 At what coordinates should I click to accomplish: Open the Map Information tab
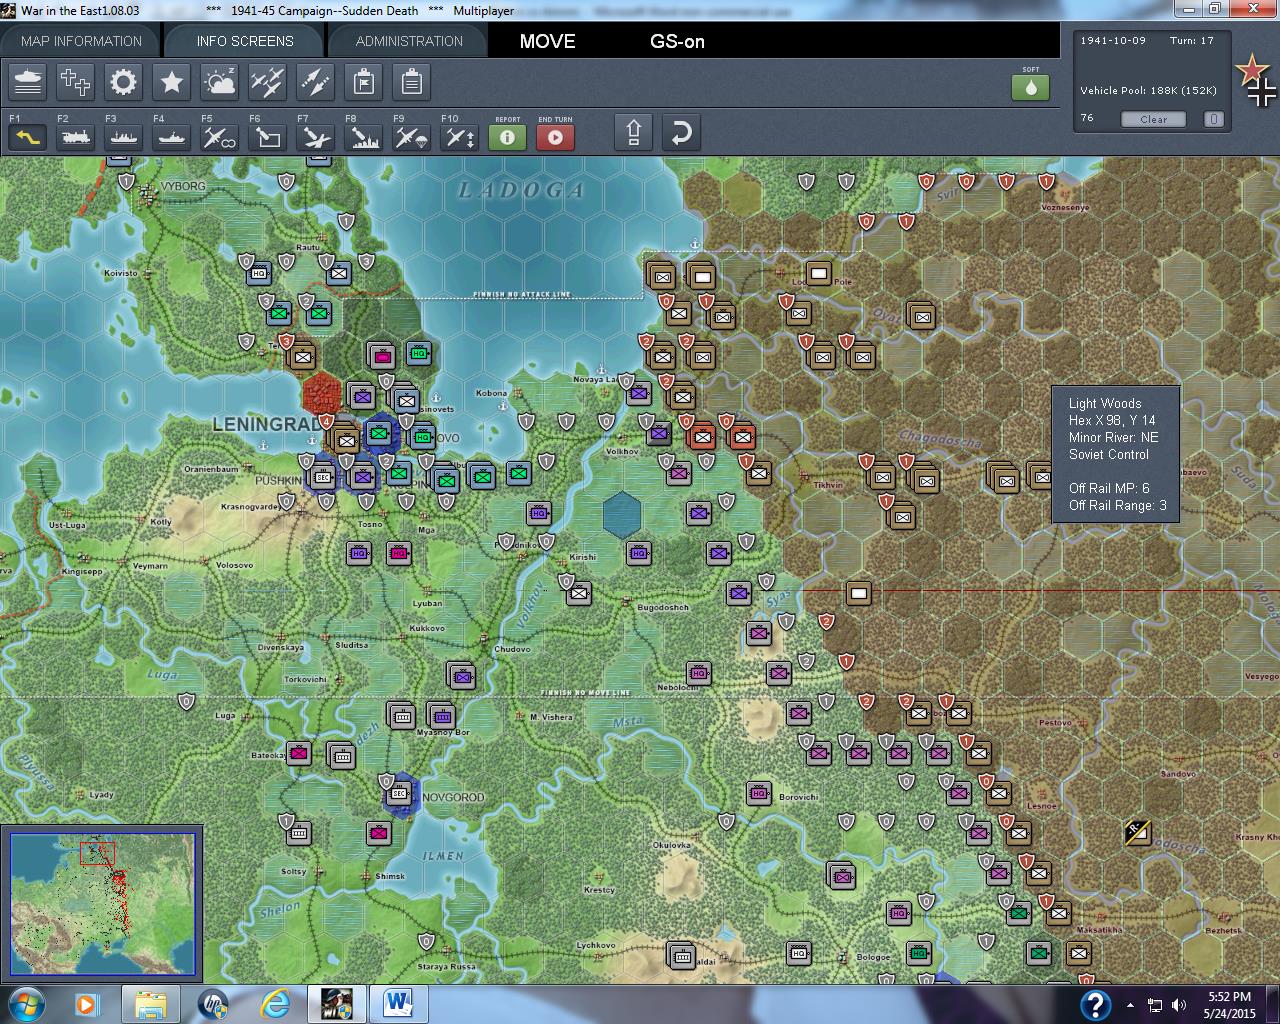click(81, 41)
